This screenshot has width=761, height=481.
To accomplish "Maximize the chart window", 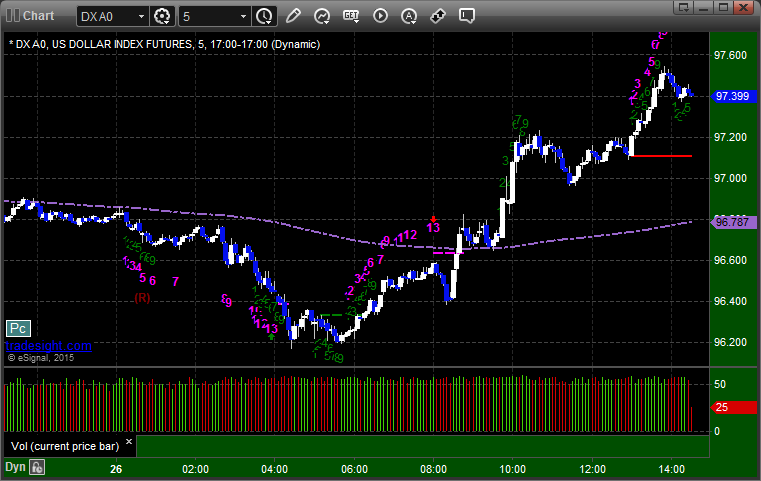I will [x=723, y=7].
